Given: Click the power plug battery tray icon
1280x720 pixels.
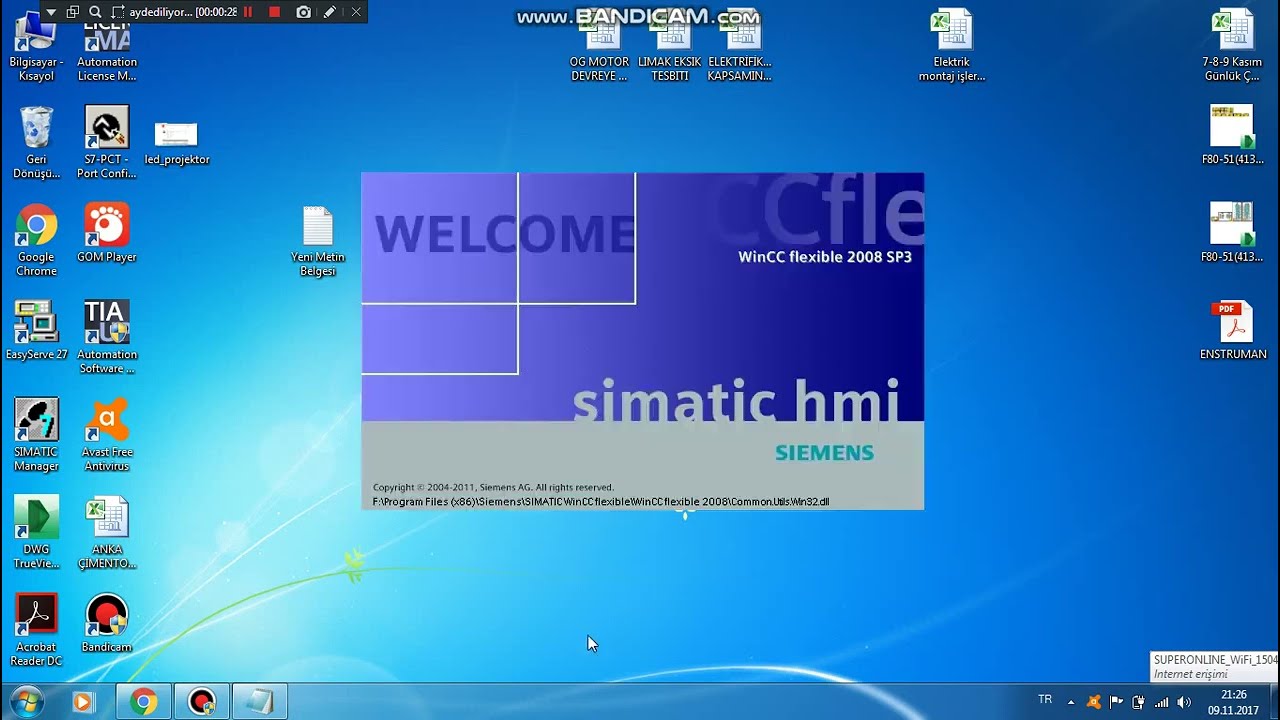Looking at the screenshot, I should [x=1138, y=702].
